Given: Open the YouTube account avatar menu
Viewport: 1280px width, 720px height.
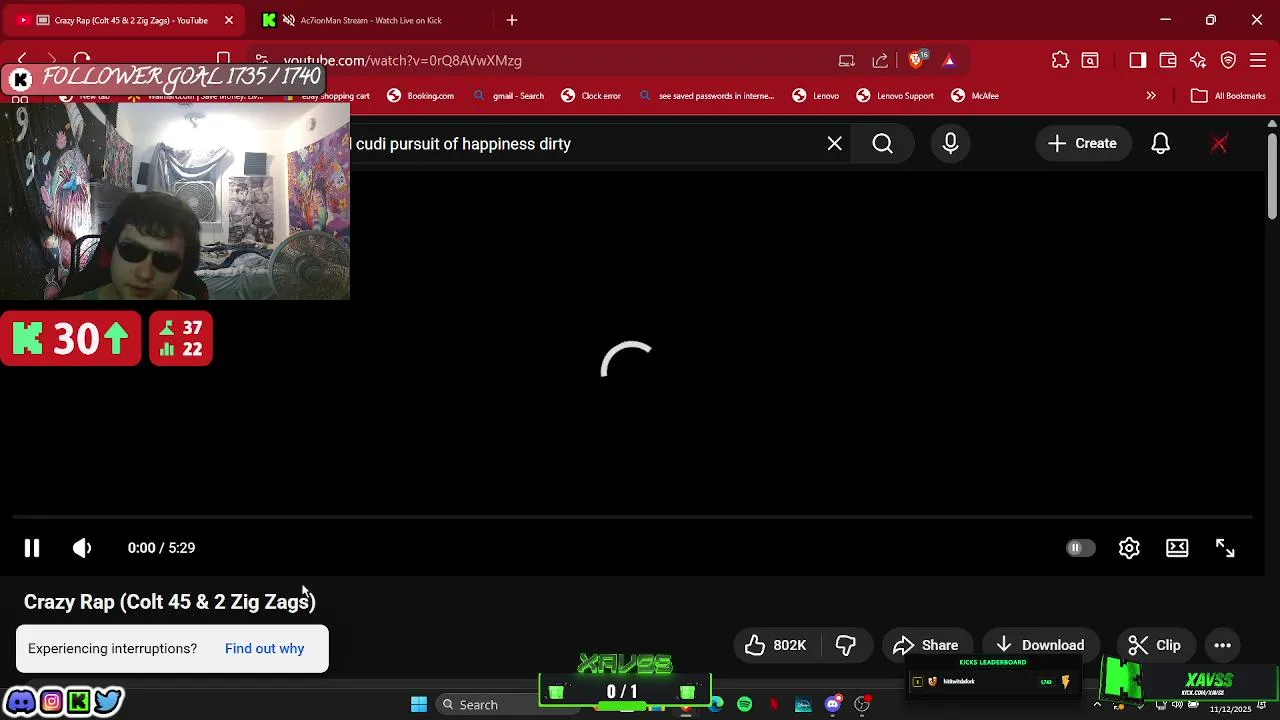Looking at the screenshot, I should (x=1219, y=143).
